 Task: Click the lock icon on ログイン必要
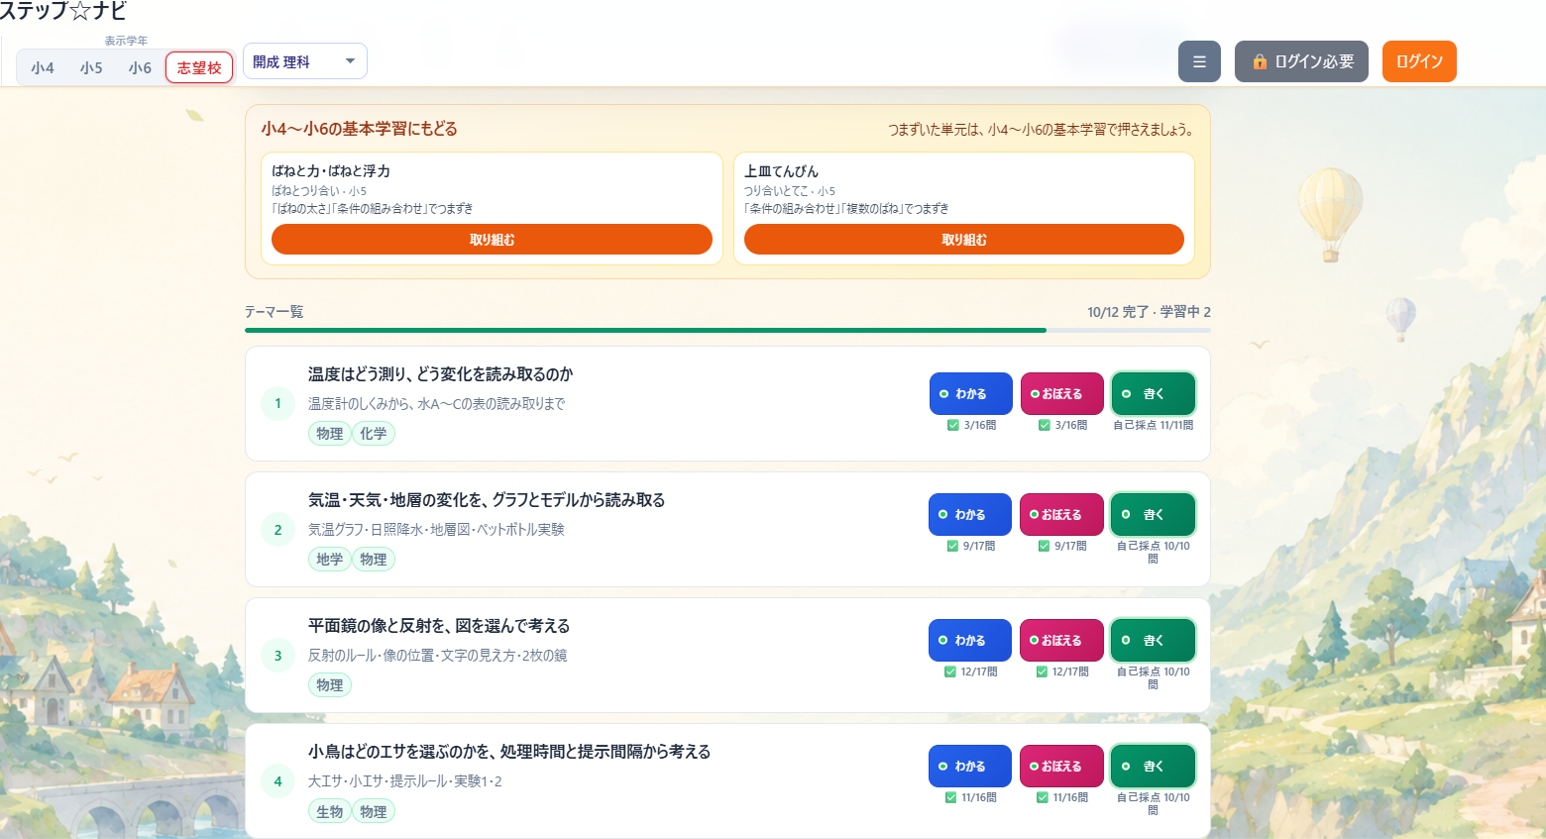coord(1260,62)
